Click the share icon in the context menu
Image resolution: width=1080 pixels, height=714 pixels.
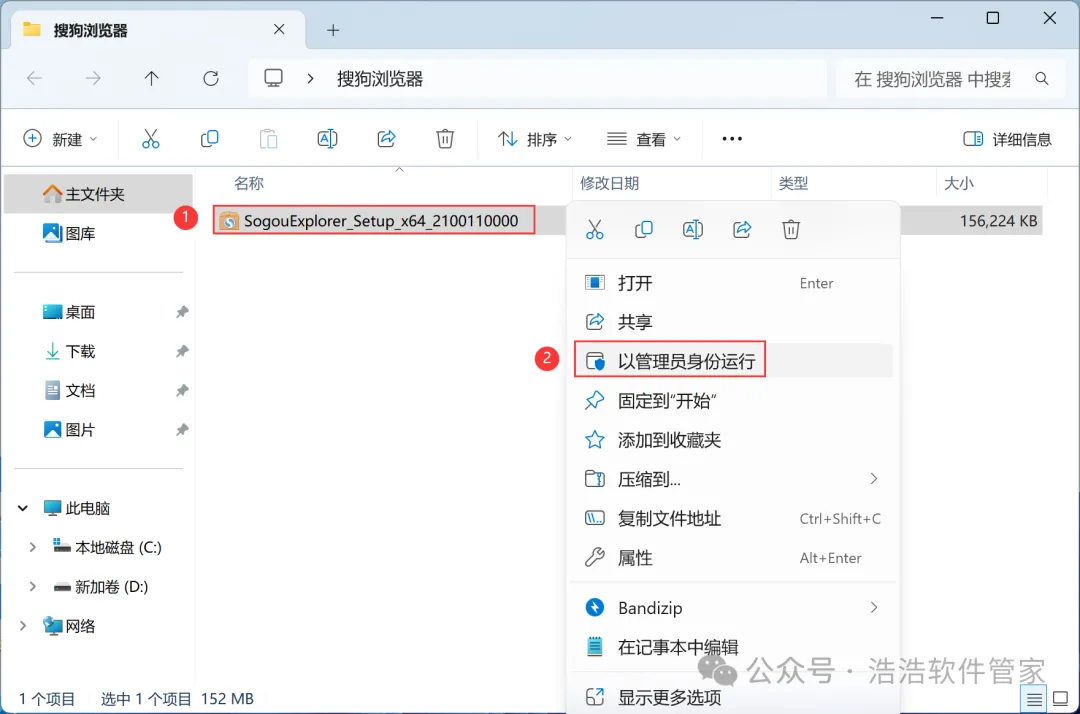(x=742, y=229)
